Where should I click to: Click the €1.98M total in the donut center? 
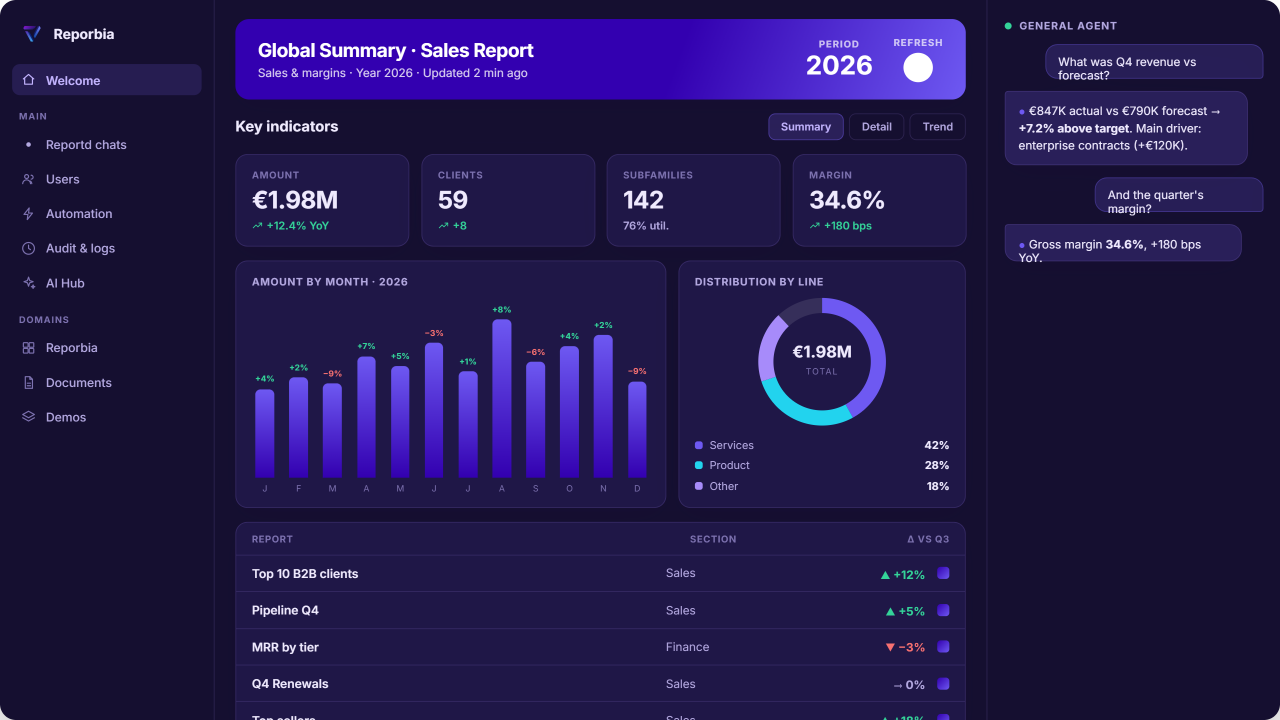tap(822, 352)
